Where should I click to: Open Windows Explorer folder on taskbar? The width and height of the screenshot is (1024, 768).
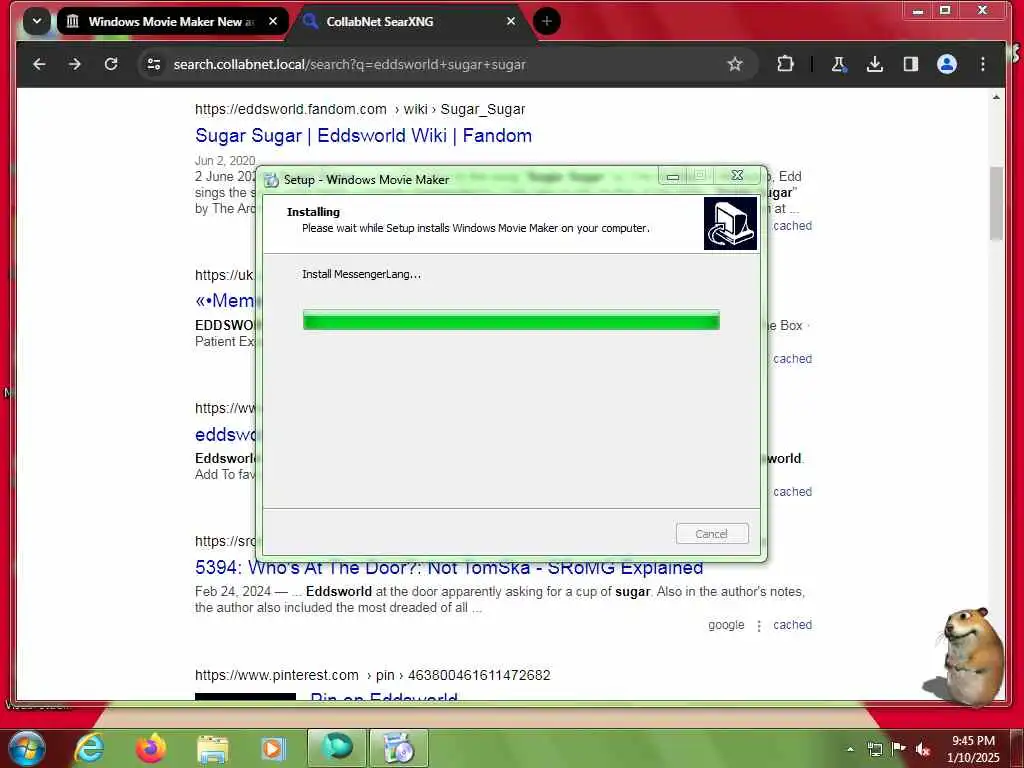[213, 750]
